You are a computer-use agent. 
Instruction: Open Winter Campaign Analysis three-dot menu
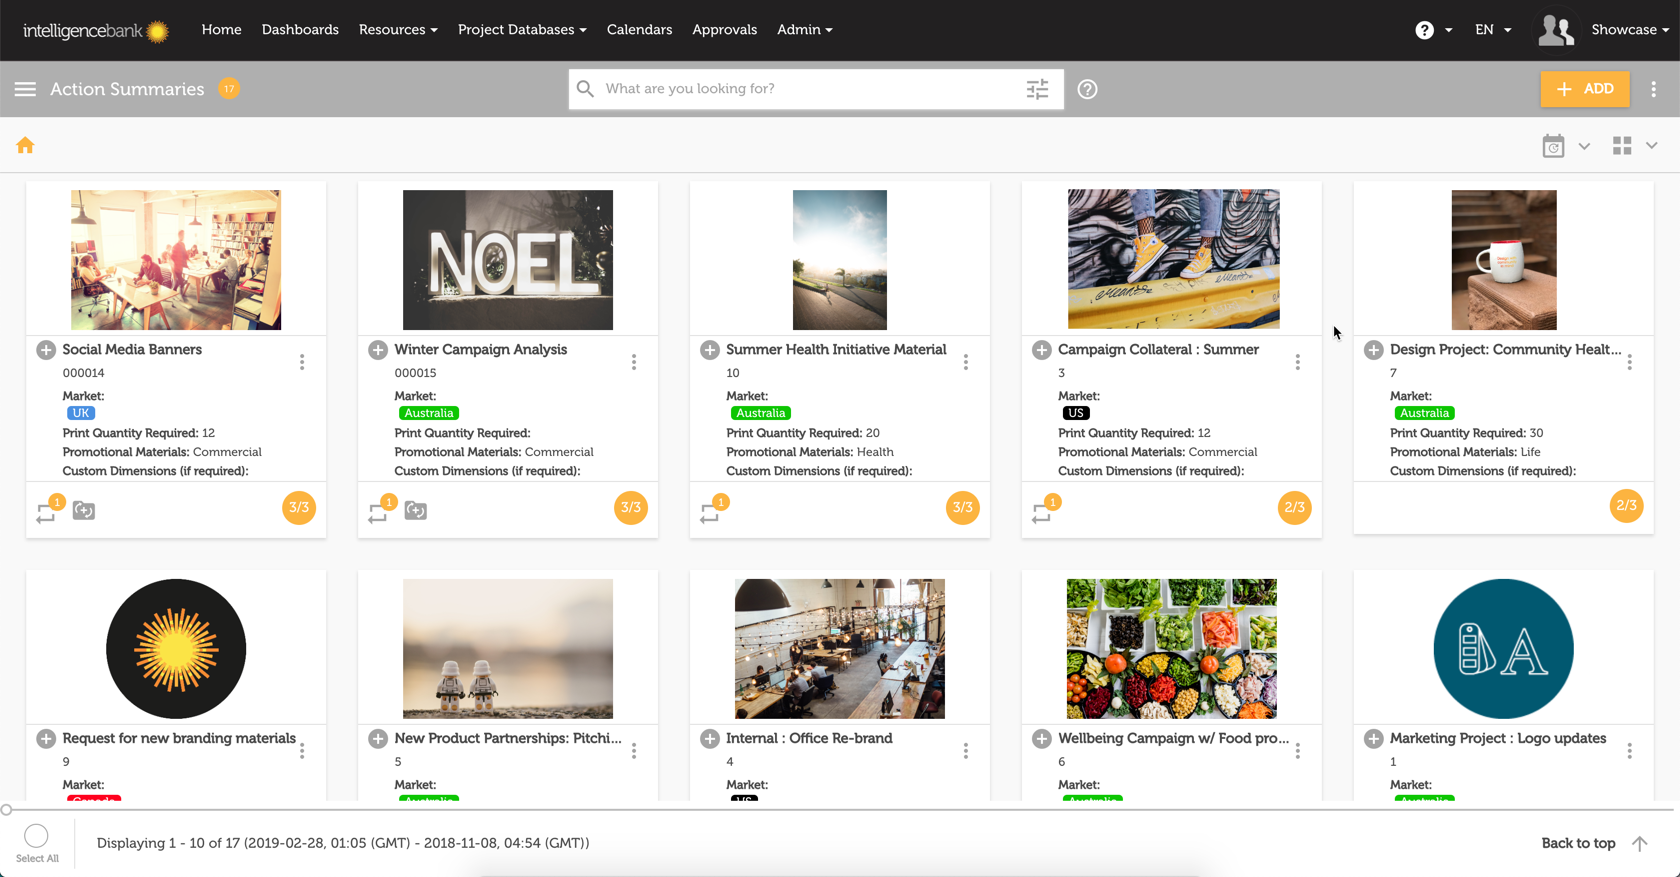(634, 362)
